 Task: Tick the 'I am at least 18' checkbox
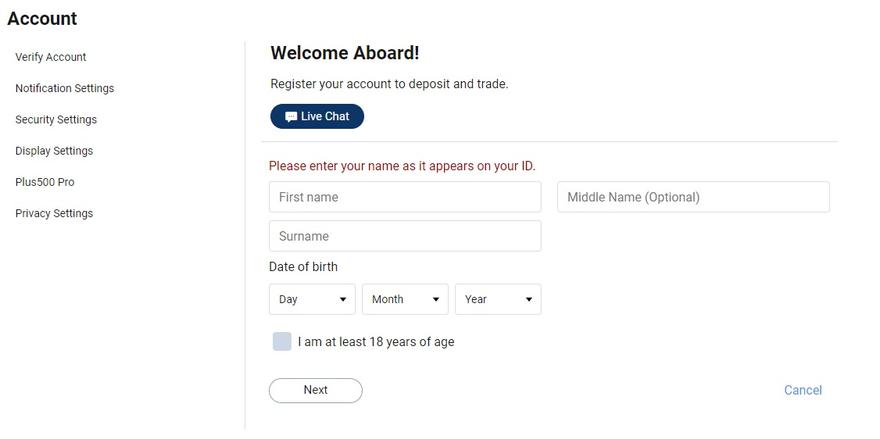point(282,341)
